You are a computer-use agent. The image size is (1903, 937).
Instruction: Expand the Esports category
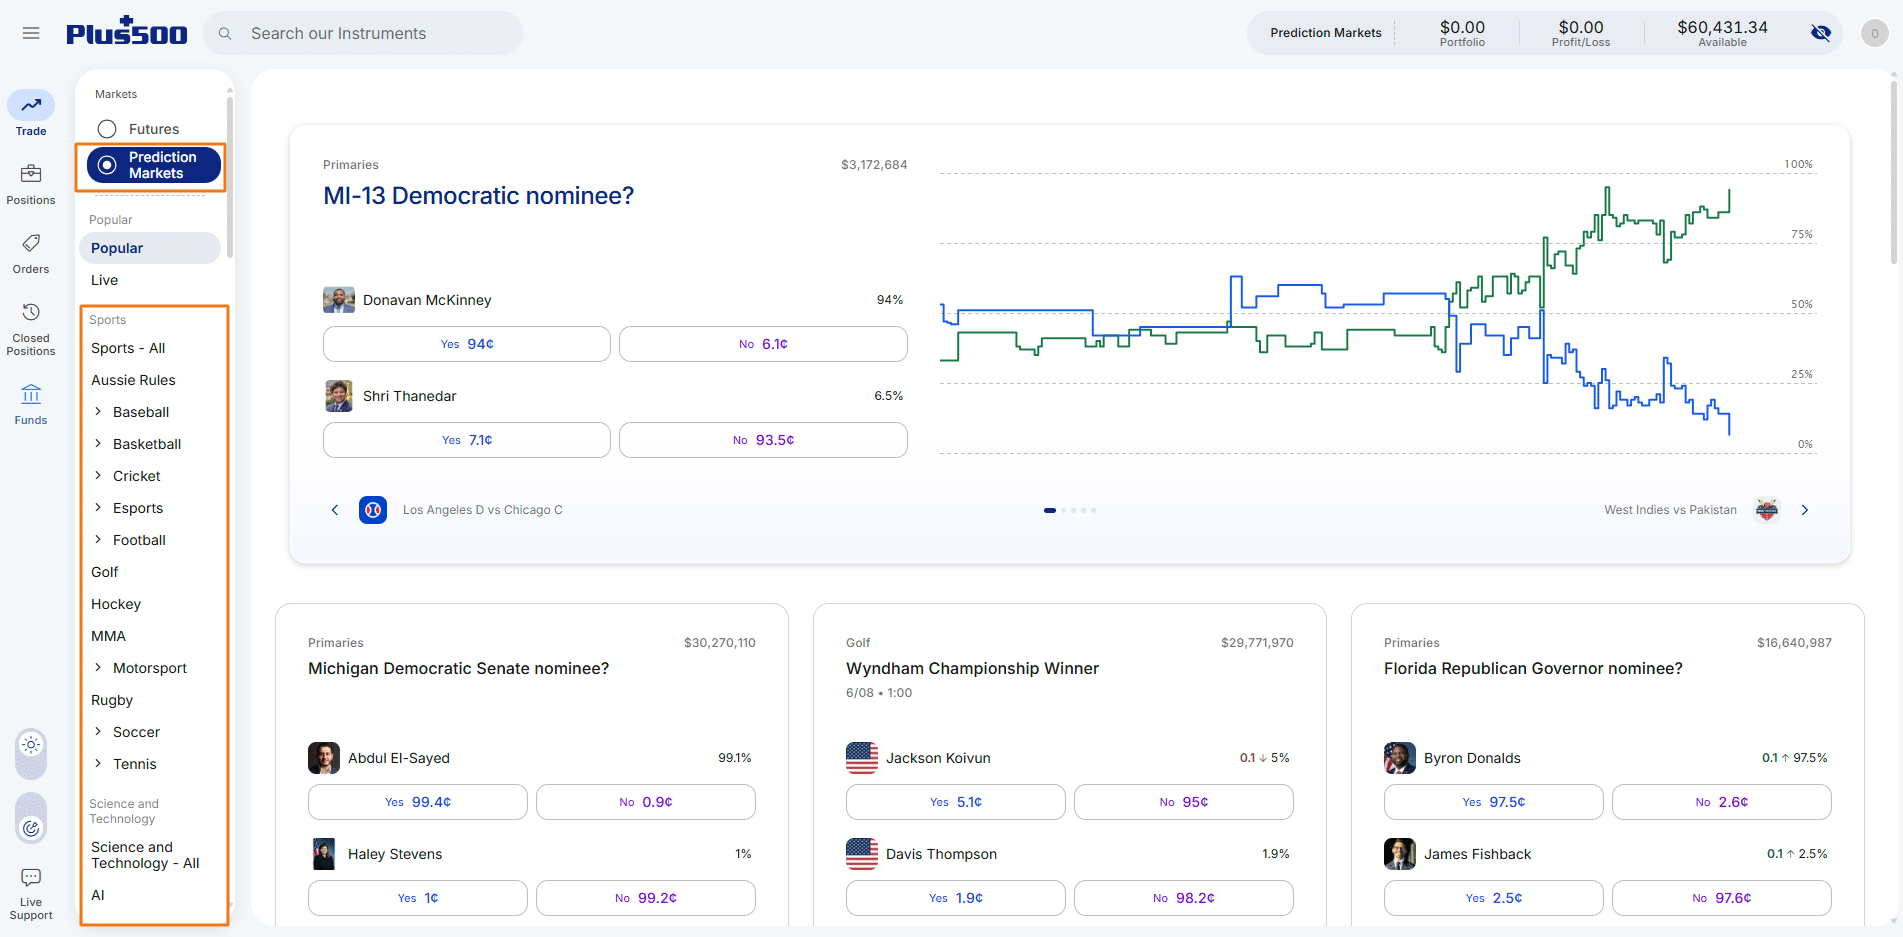pyautogui.click(x=98, y=507)
